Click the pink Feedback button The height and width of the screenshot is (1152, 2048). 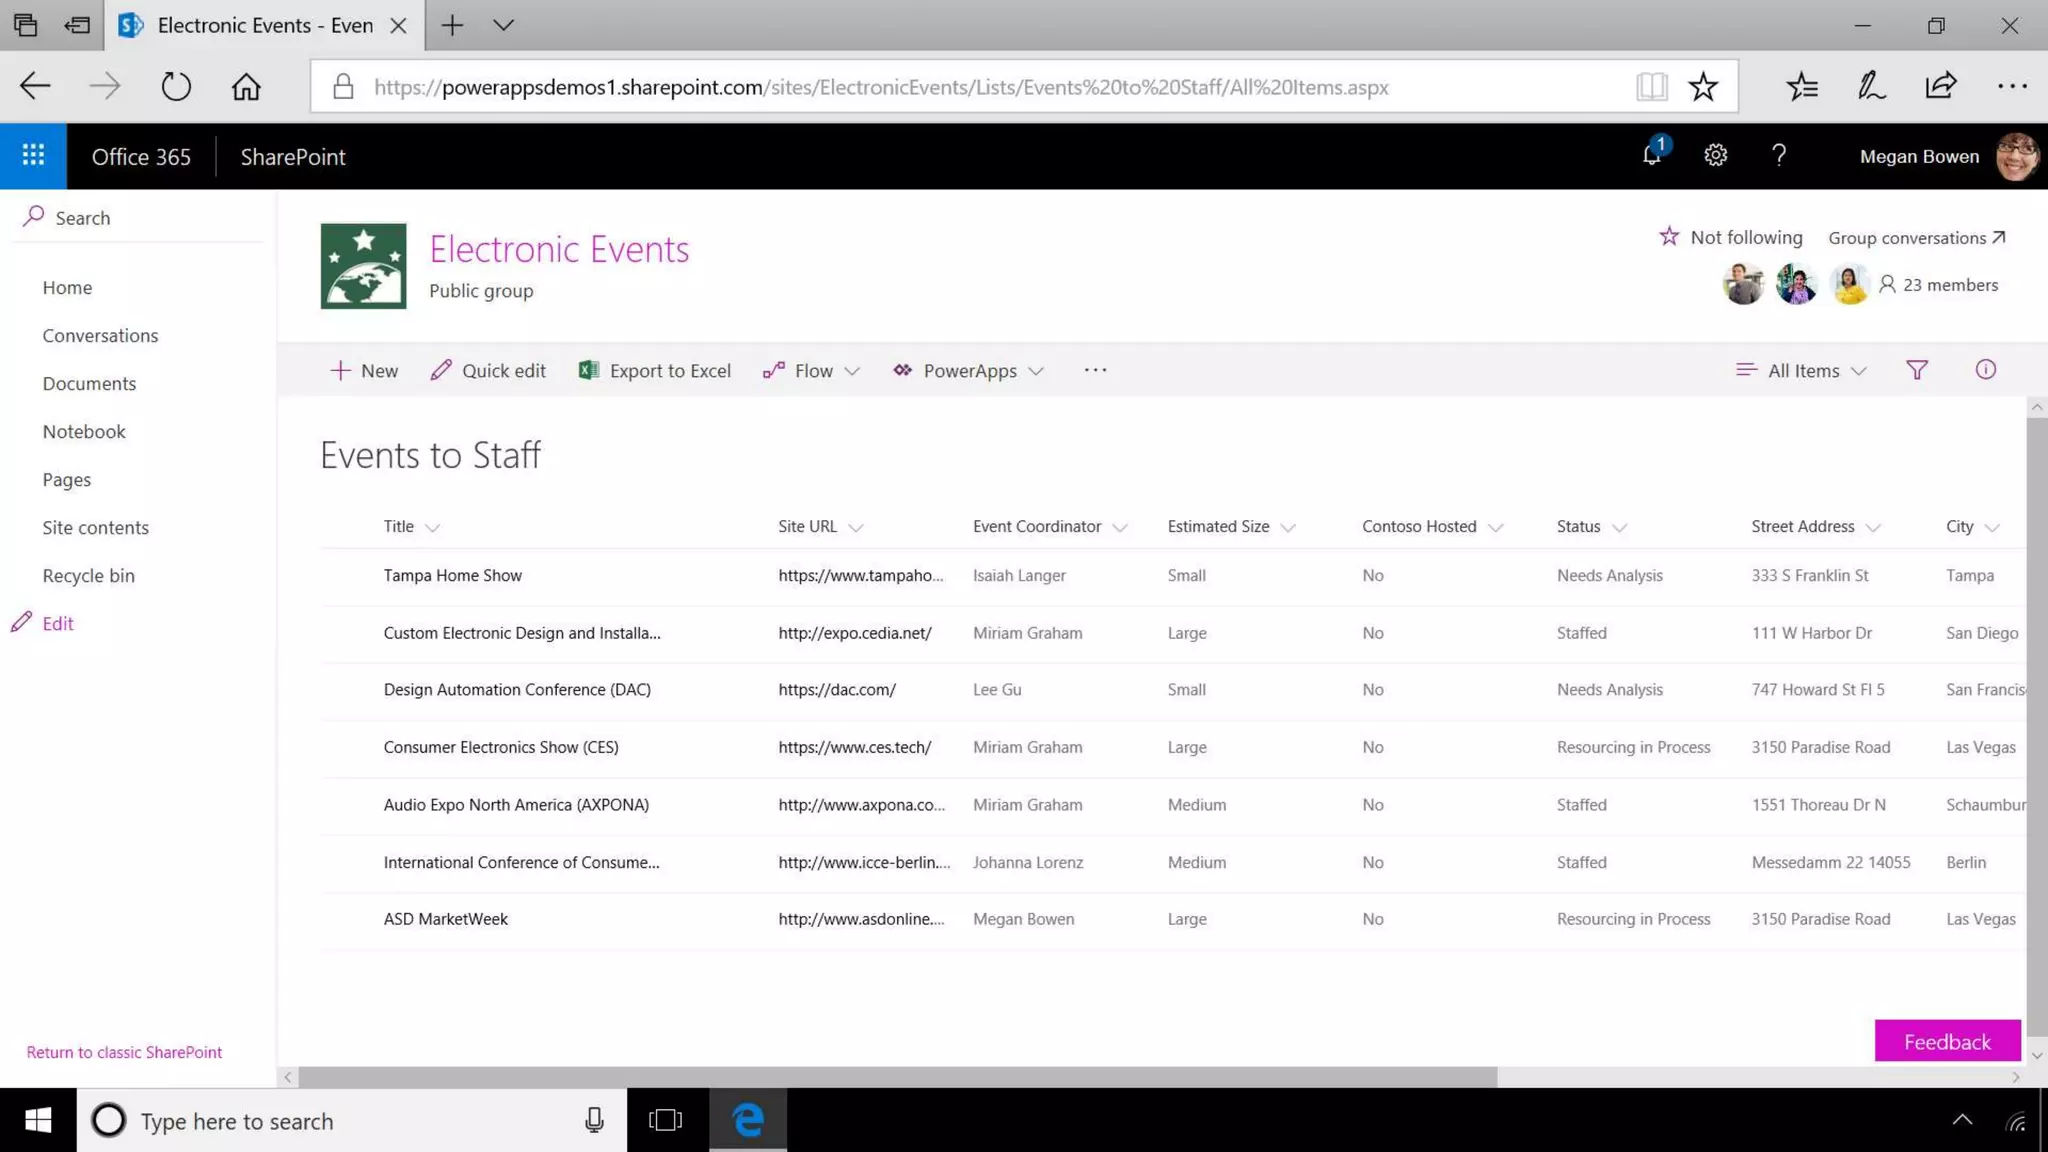click(x=1946, y=1041)
